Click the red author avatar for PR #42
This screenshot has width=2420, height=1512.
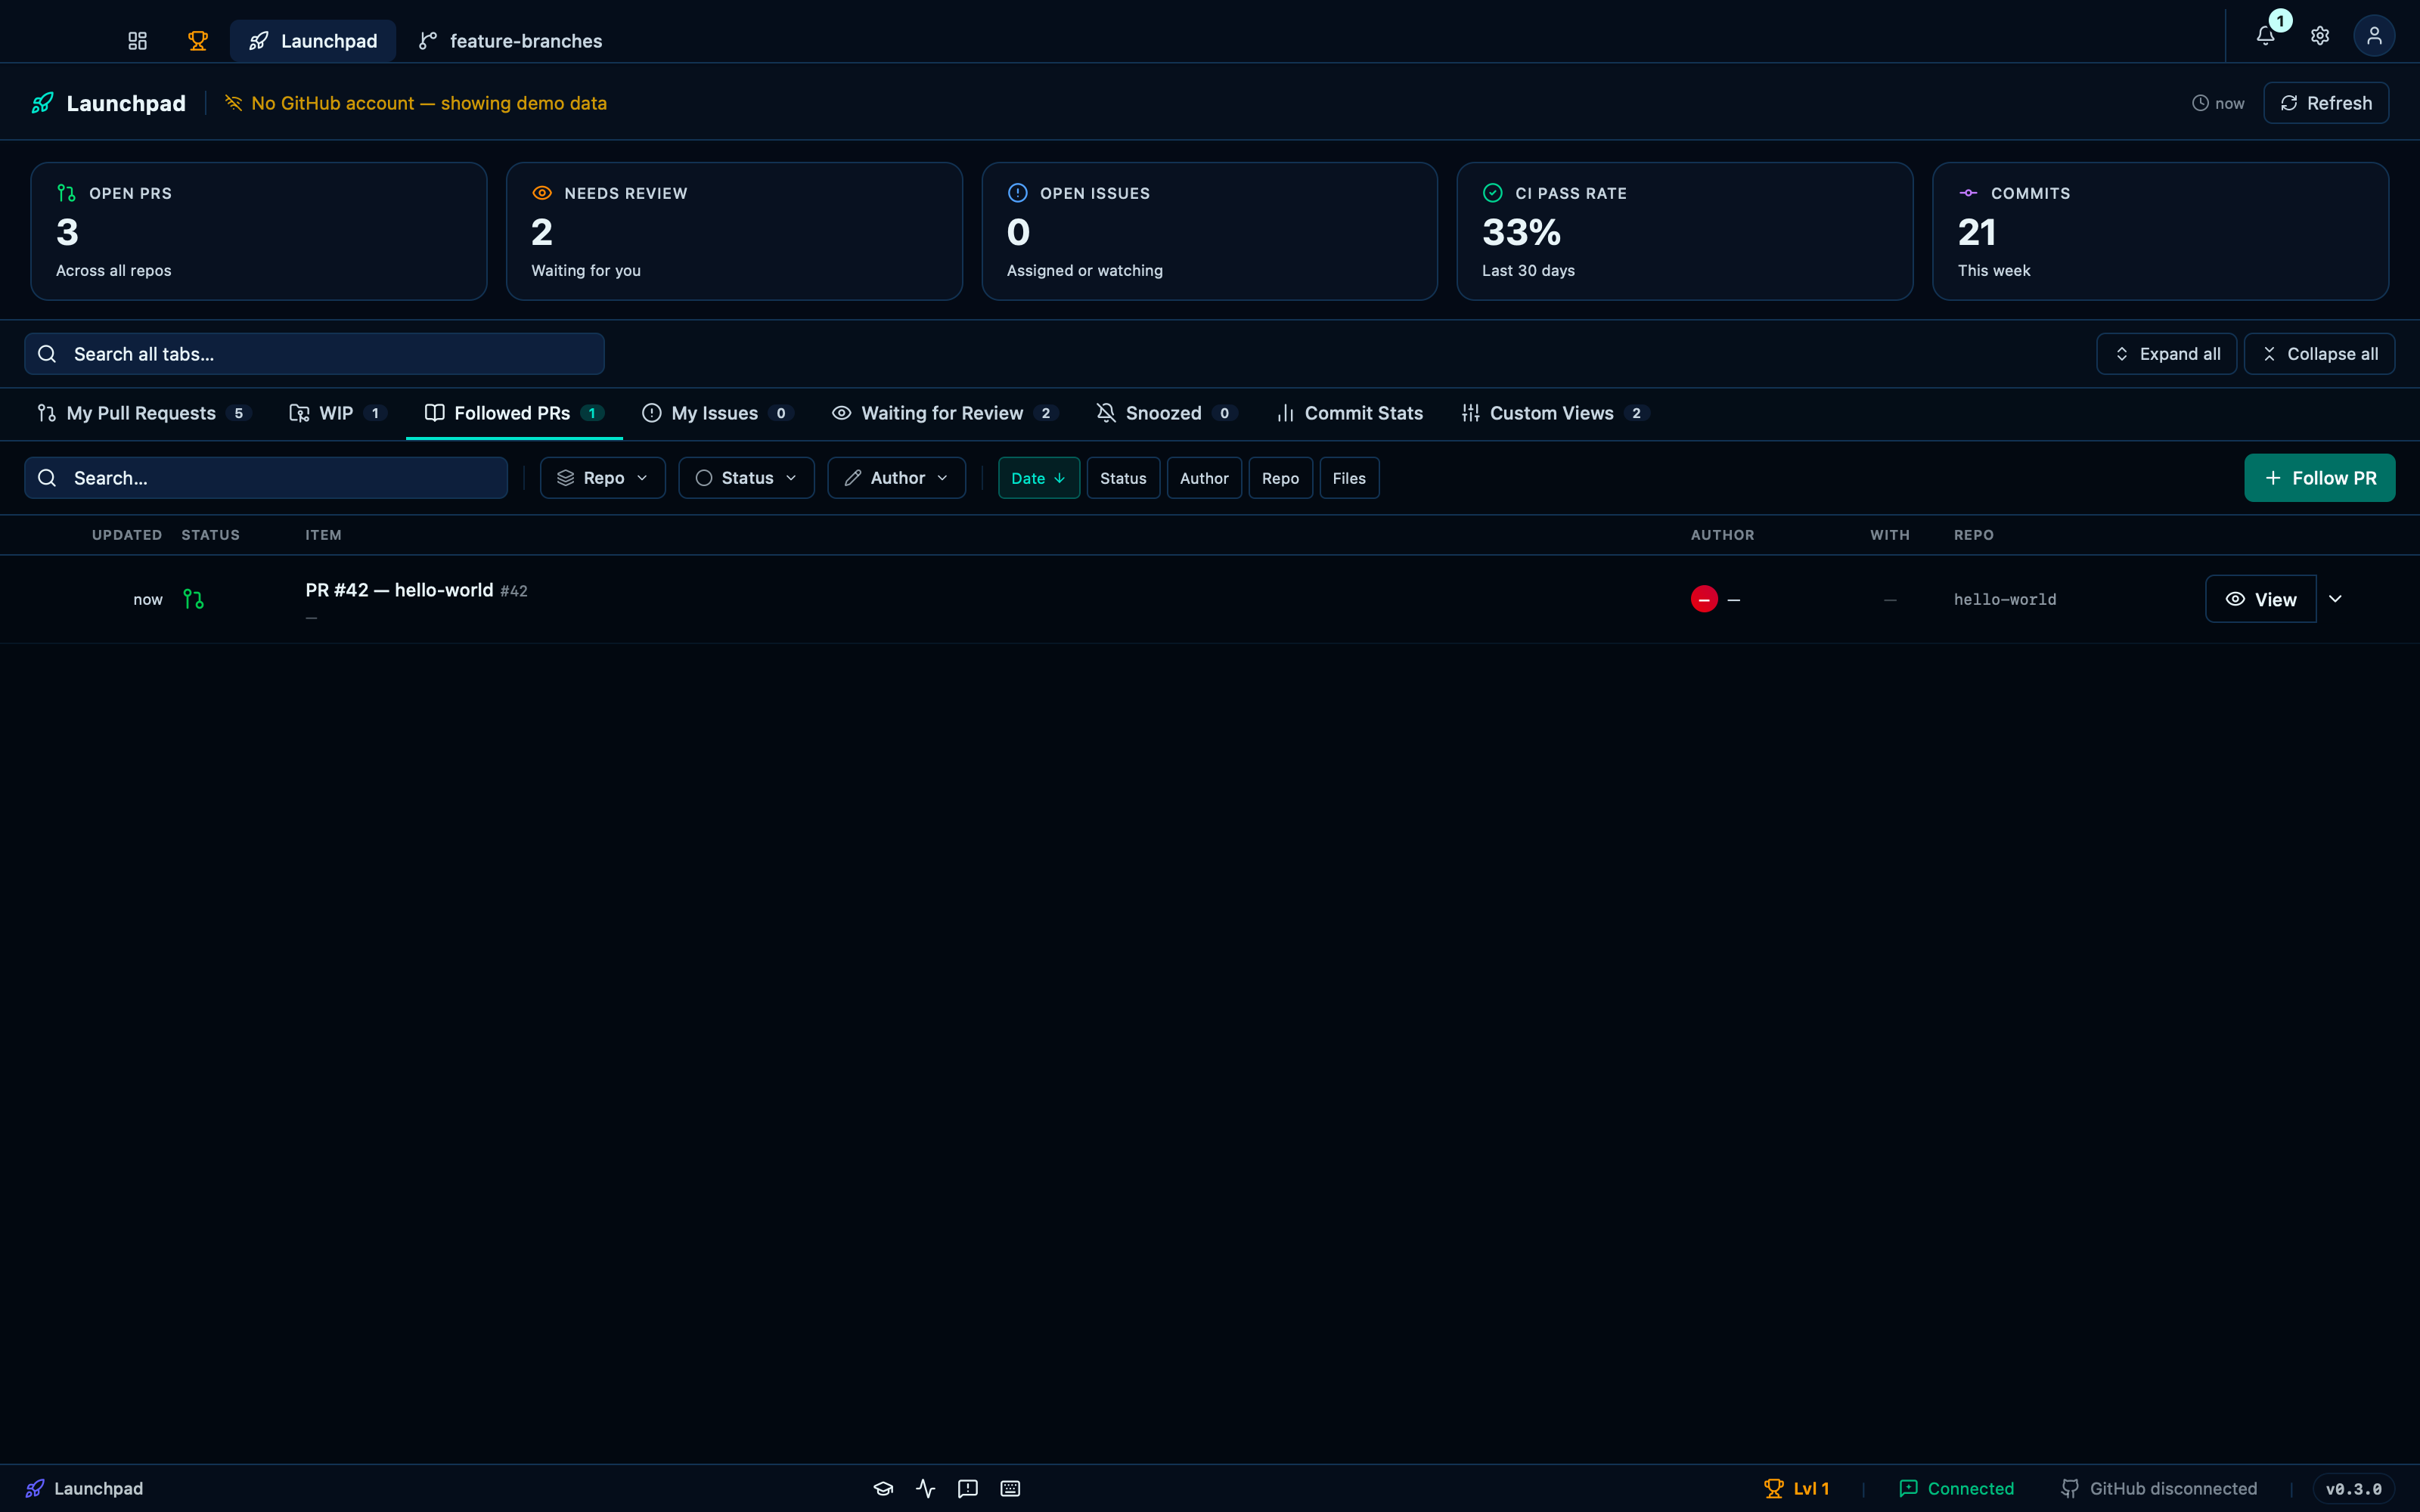tap(1704, 599)
